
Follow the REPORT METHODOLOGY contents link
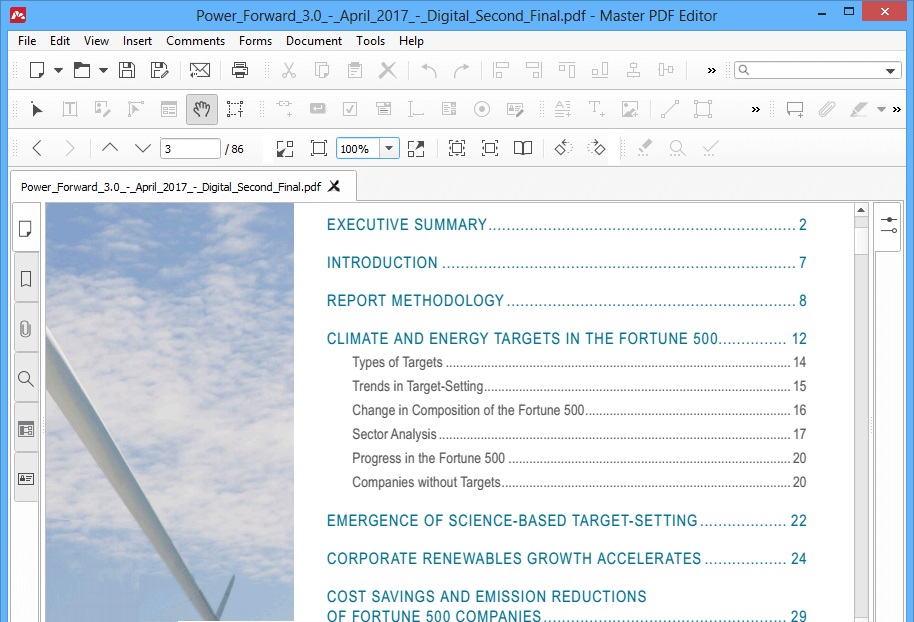566,300
